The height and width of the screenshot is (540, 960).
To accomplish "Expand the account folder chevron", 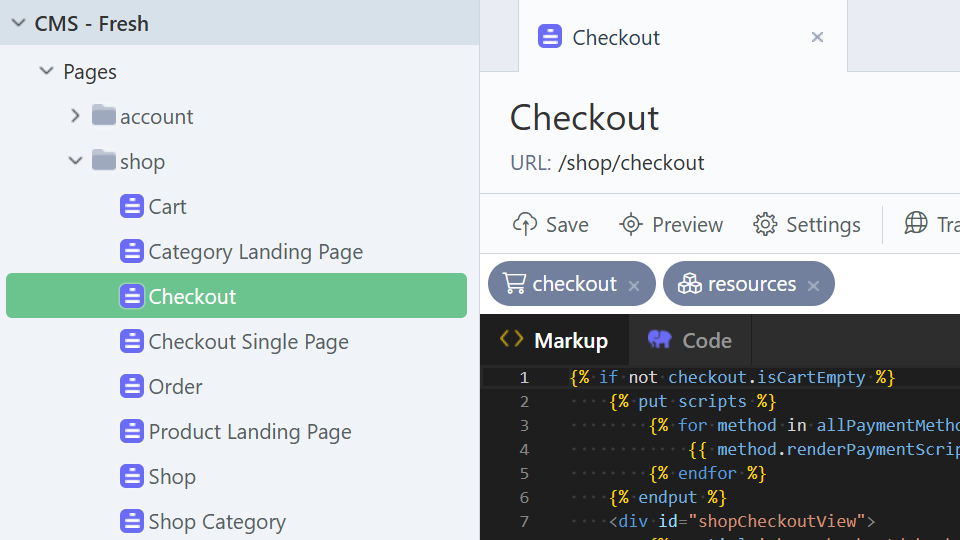I will pos(75,116).
